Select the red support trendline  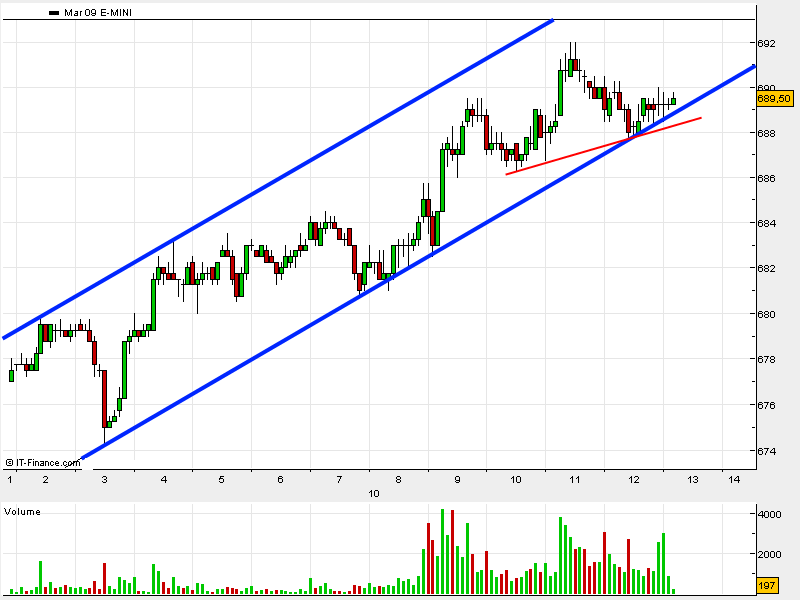point(604,146)
